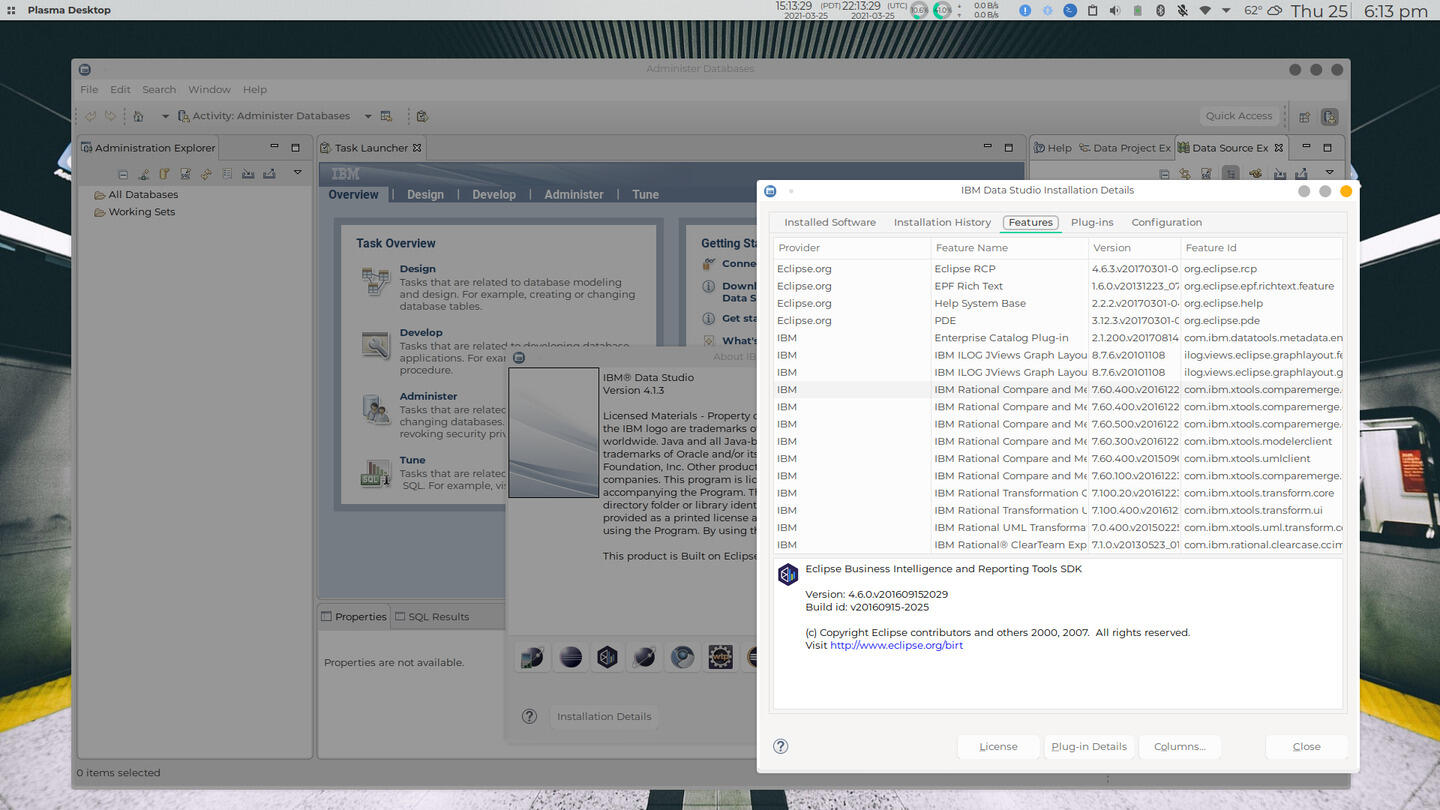Click the Feature Id column header
Screen dimensions: 1440x810
tap(1261, 248)
